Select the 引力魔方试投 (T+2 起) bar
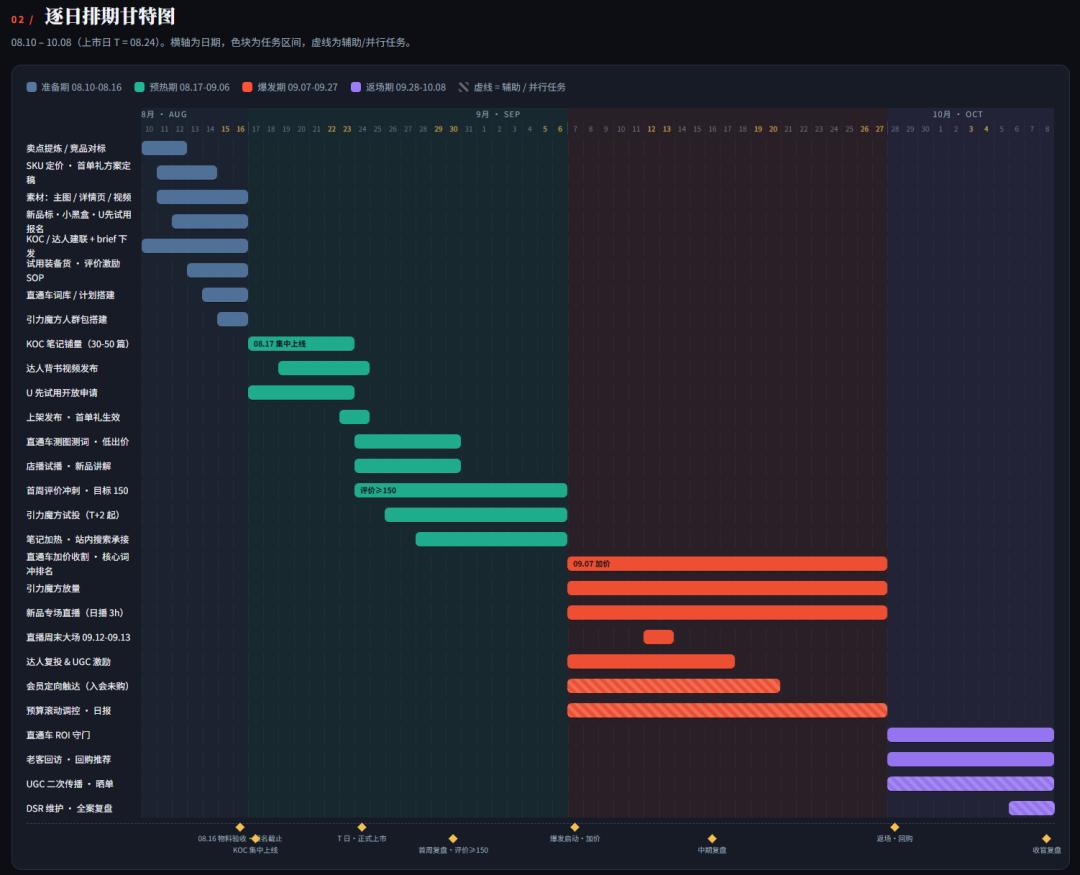 click(476, 515)
